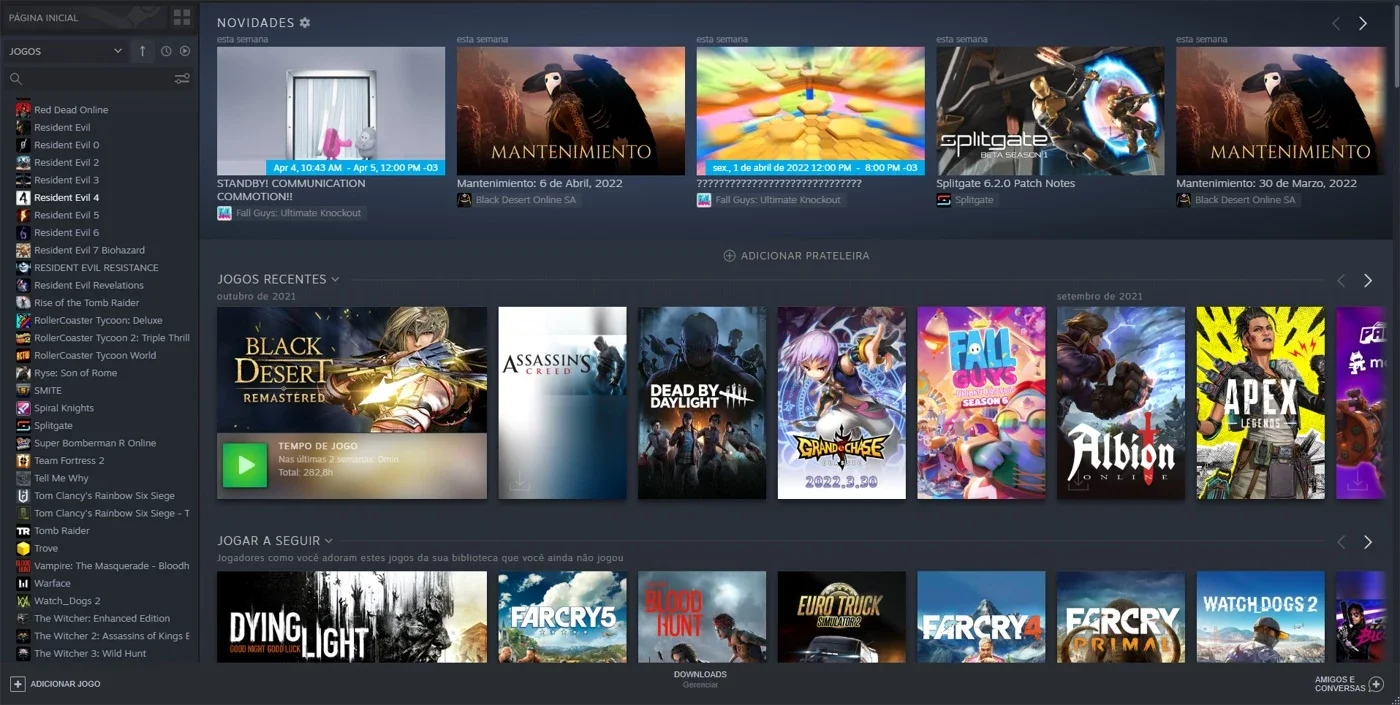Open Far Cry Primal suggested cover

click(x=1121, y=617)
